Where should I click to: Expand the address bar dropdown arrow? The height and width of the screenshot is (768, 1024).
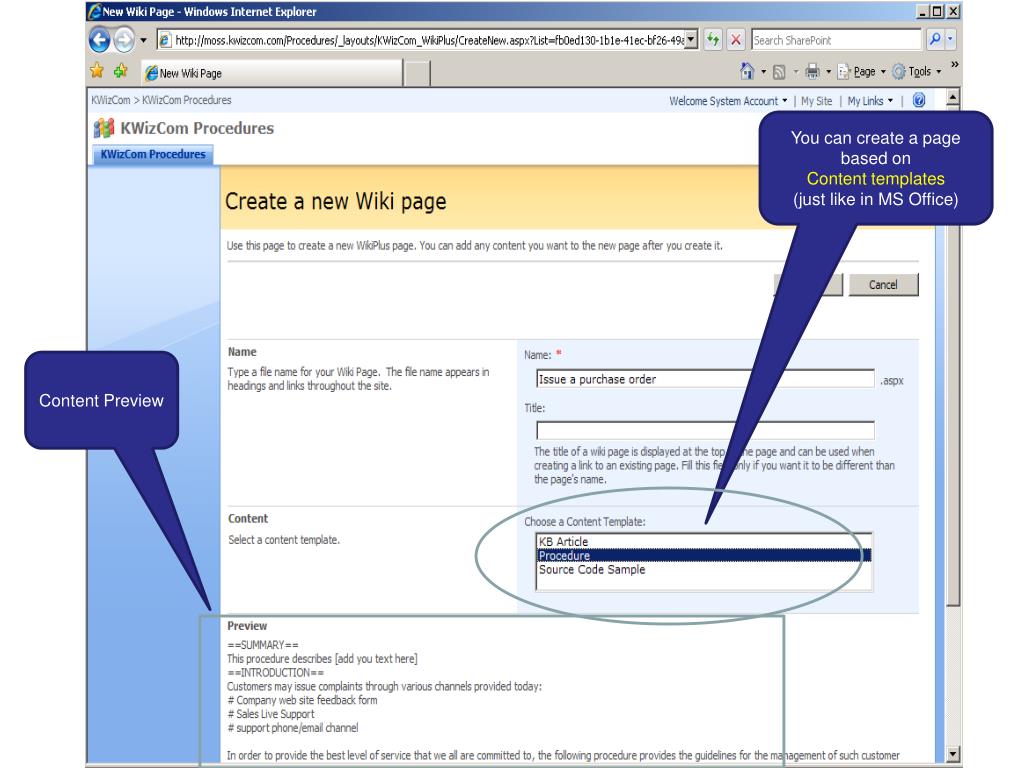pyautogui.click(x=692, y=40)
